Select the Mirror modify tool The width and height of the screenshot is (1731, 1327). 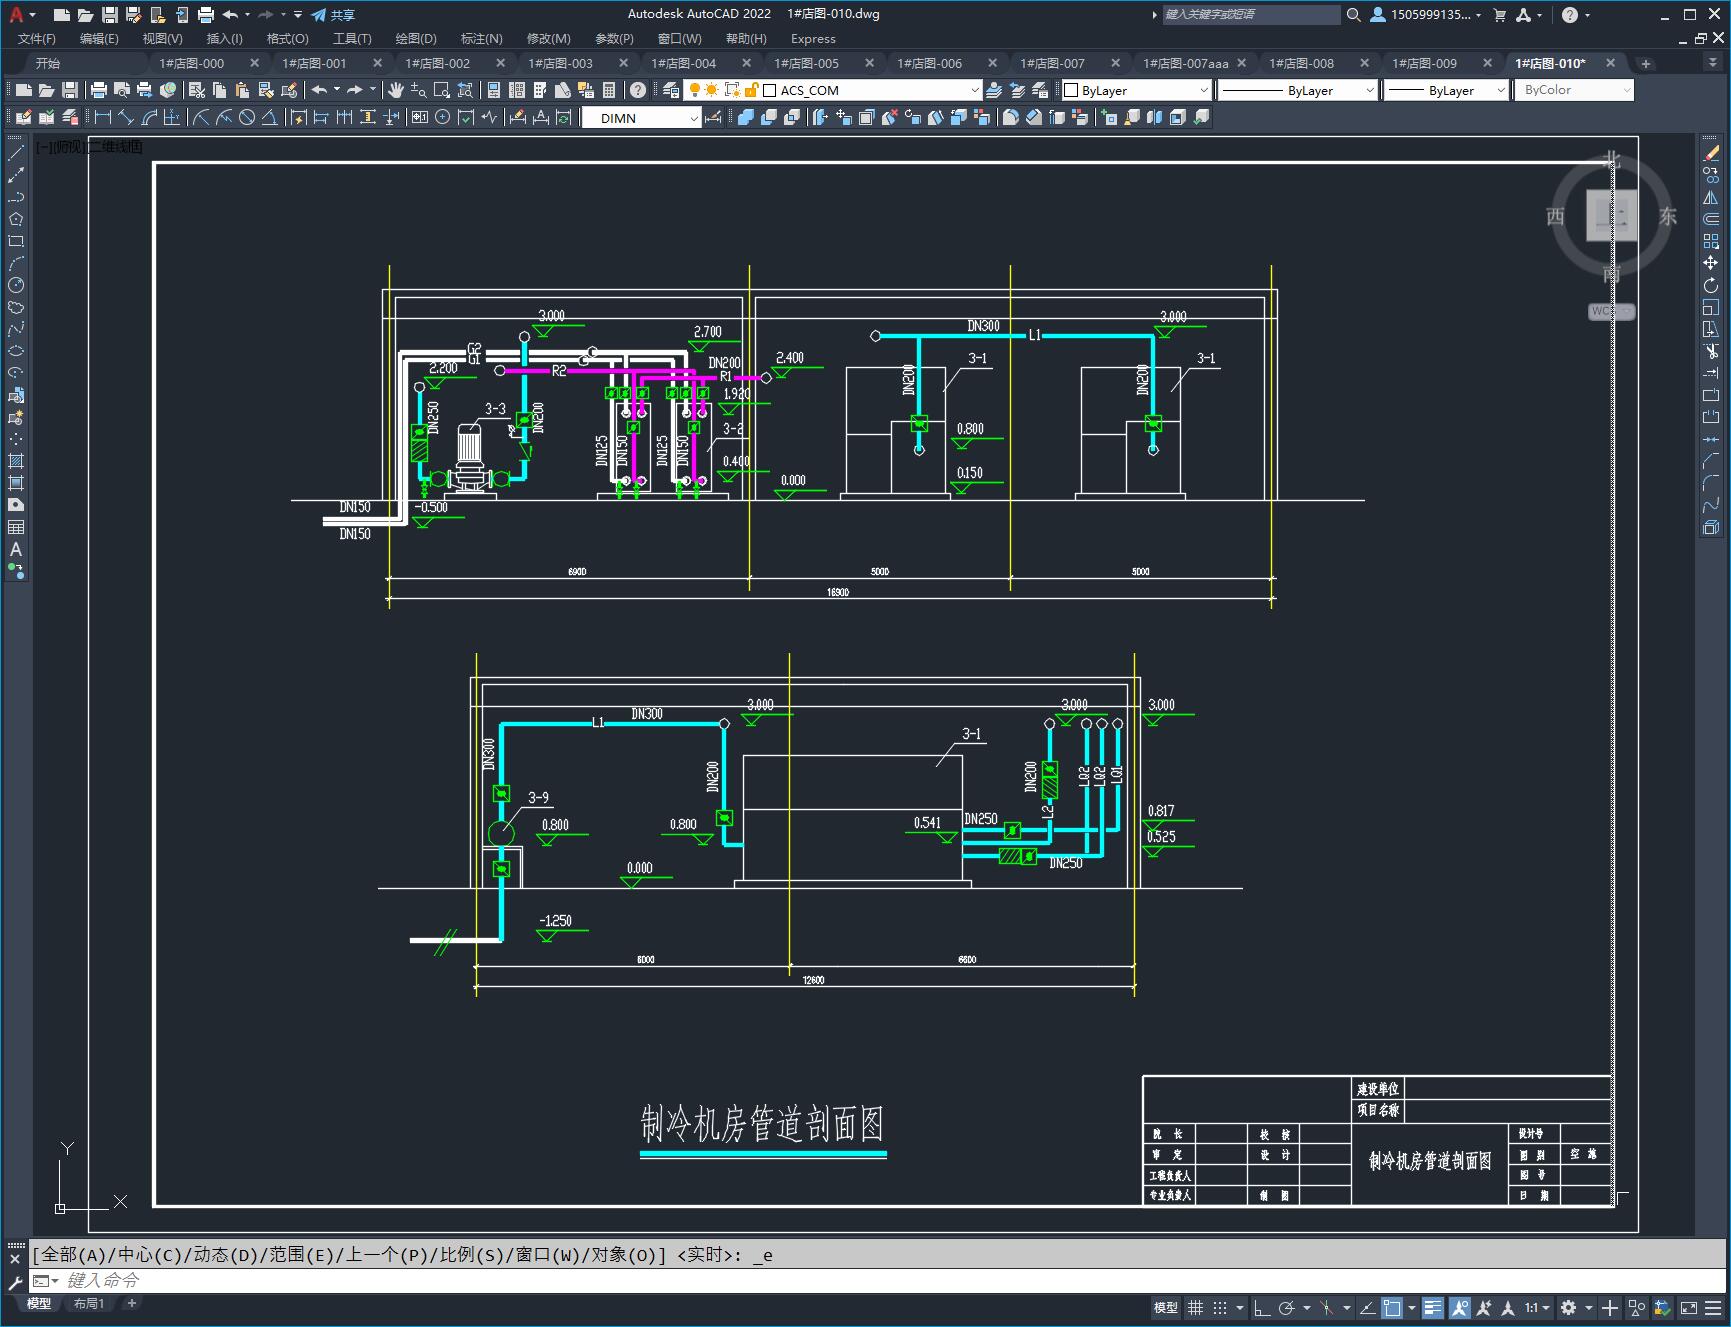[1711, 197]
